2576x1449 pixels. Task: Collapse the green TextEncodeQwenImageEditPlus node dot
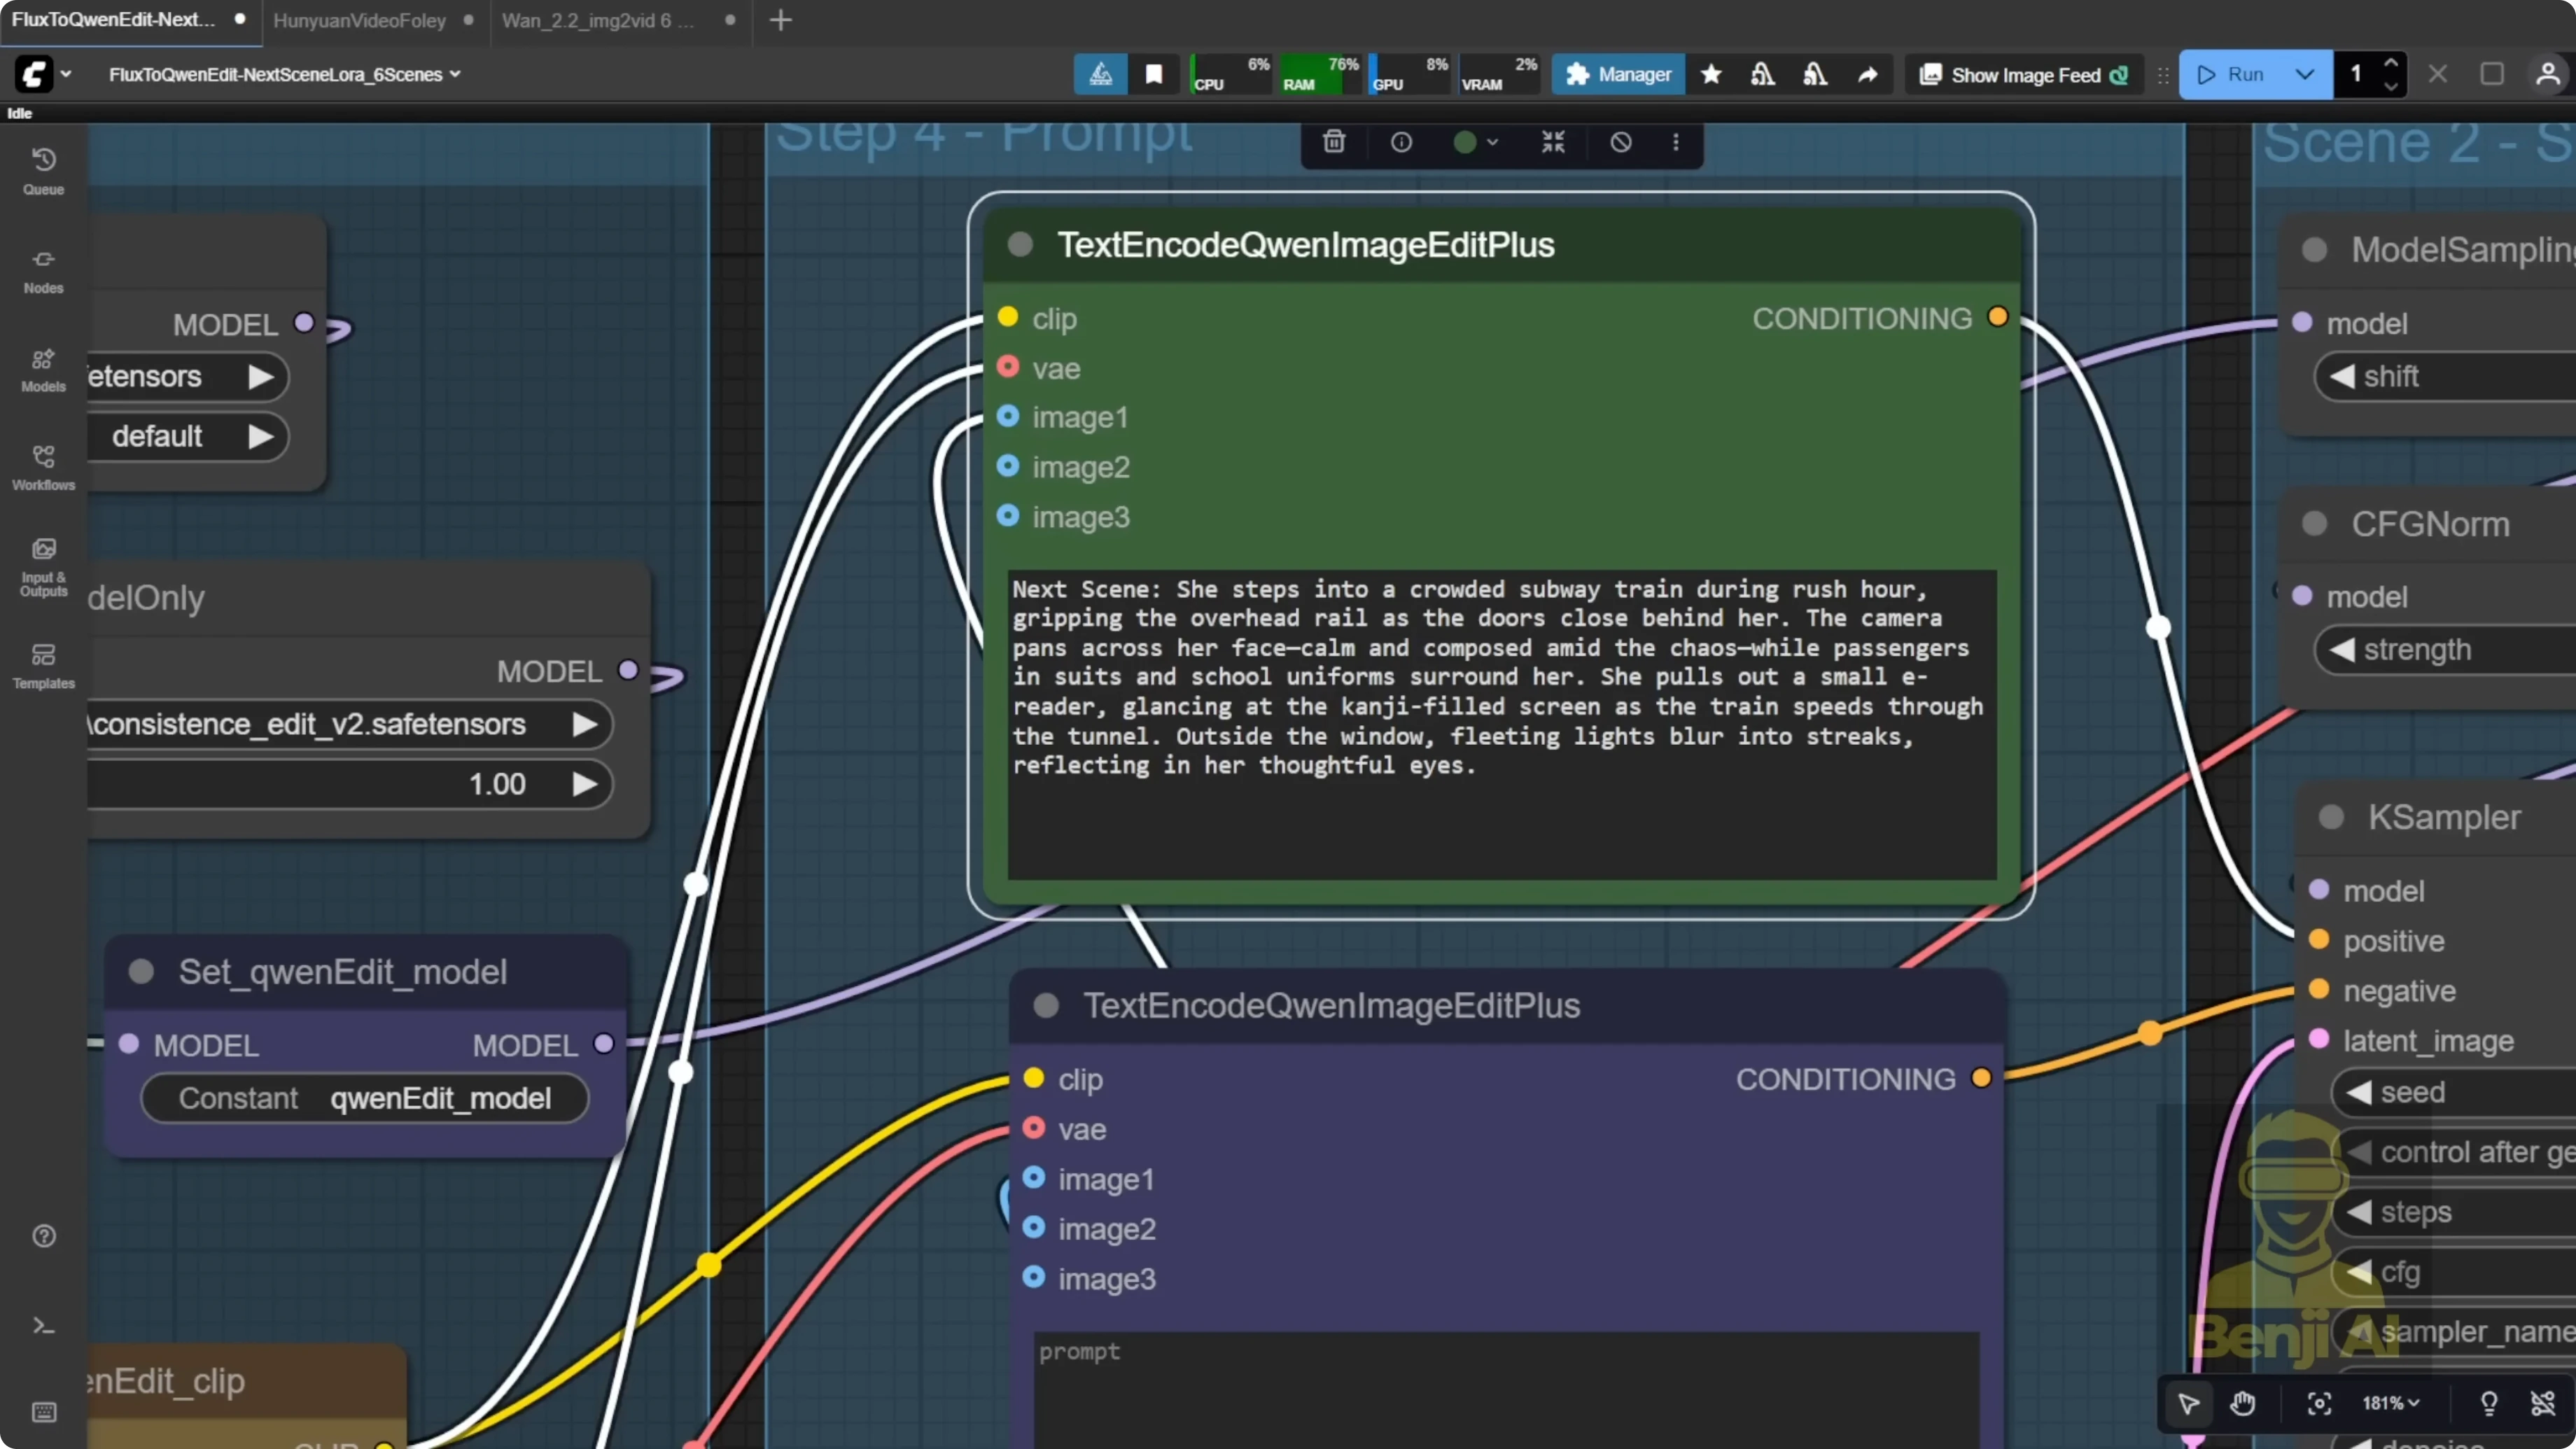1020,245
